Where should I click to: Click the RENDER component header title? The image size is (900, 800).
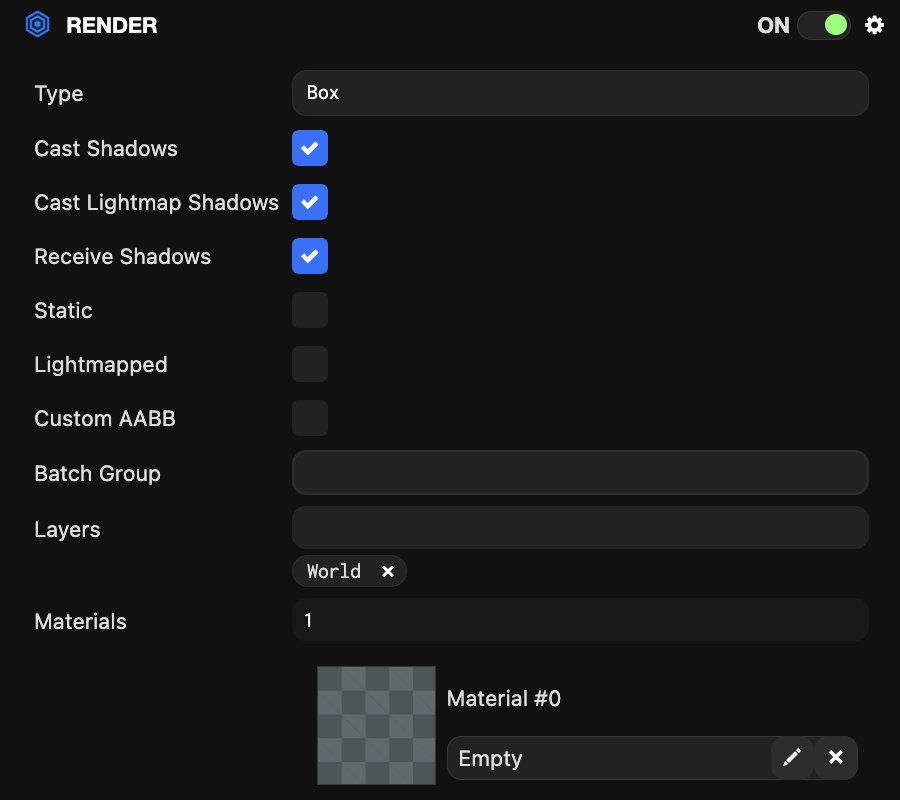coord(111,25)
